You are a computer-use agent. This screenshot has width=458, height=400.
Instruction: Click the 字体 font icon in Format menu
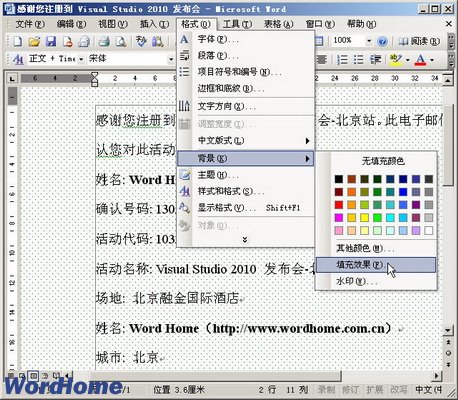tap(184, 40)
